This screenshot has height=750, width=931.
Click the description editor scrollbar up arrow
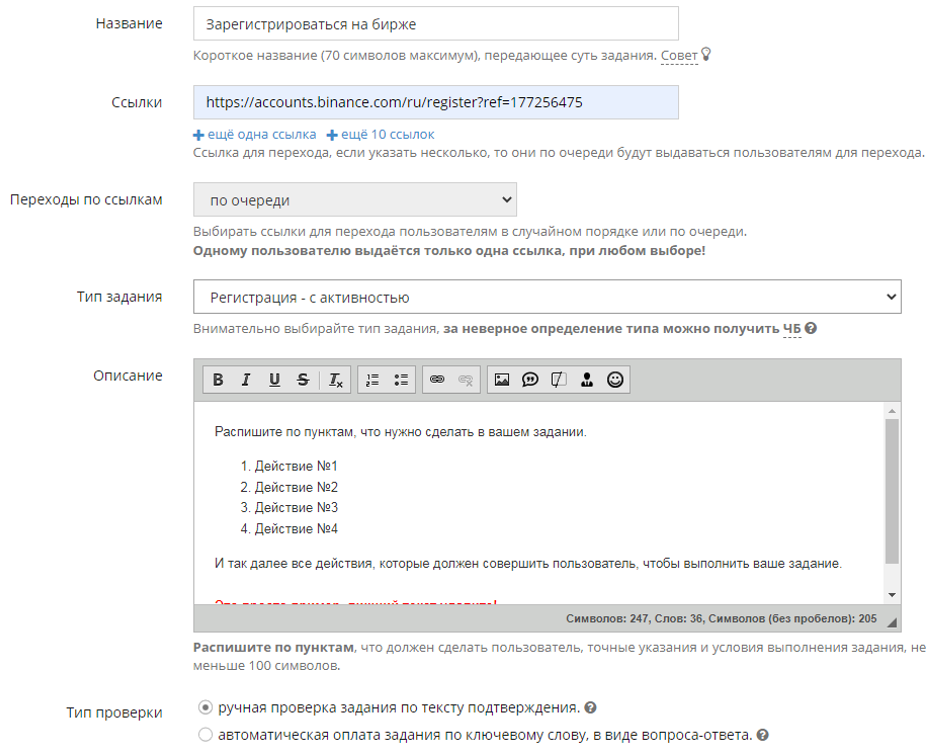tap(892, 411)
